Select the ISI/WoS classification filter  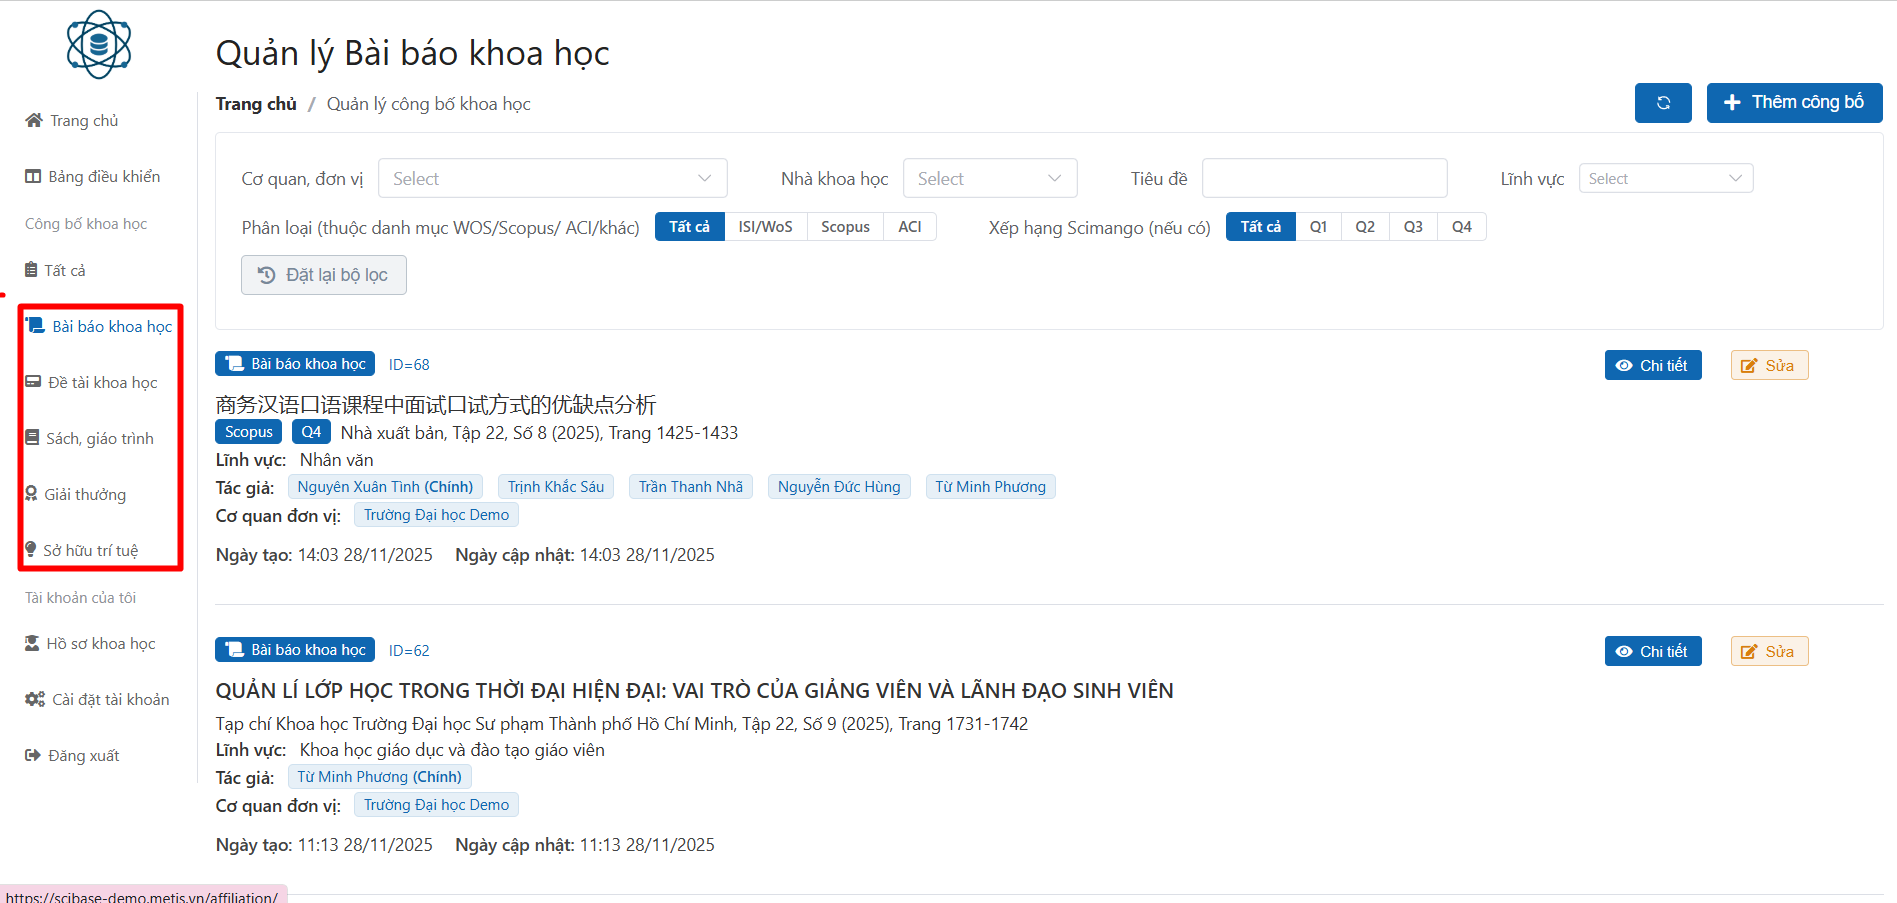765,227
